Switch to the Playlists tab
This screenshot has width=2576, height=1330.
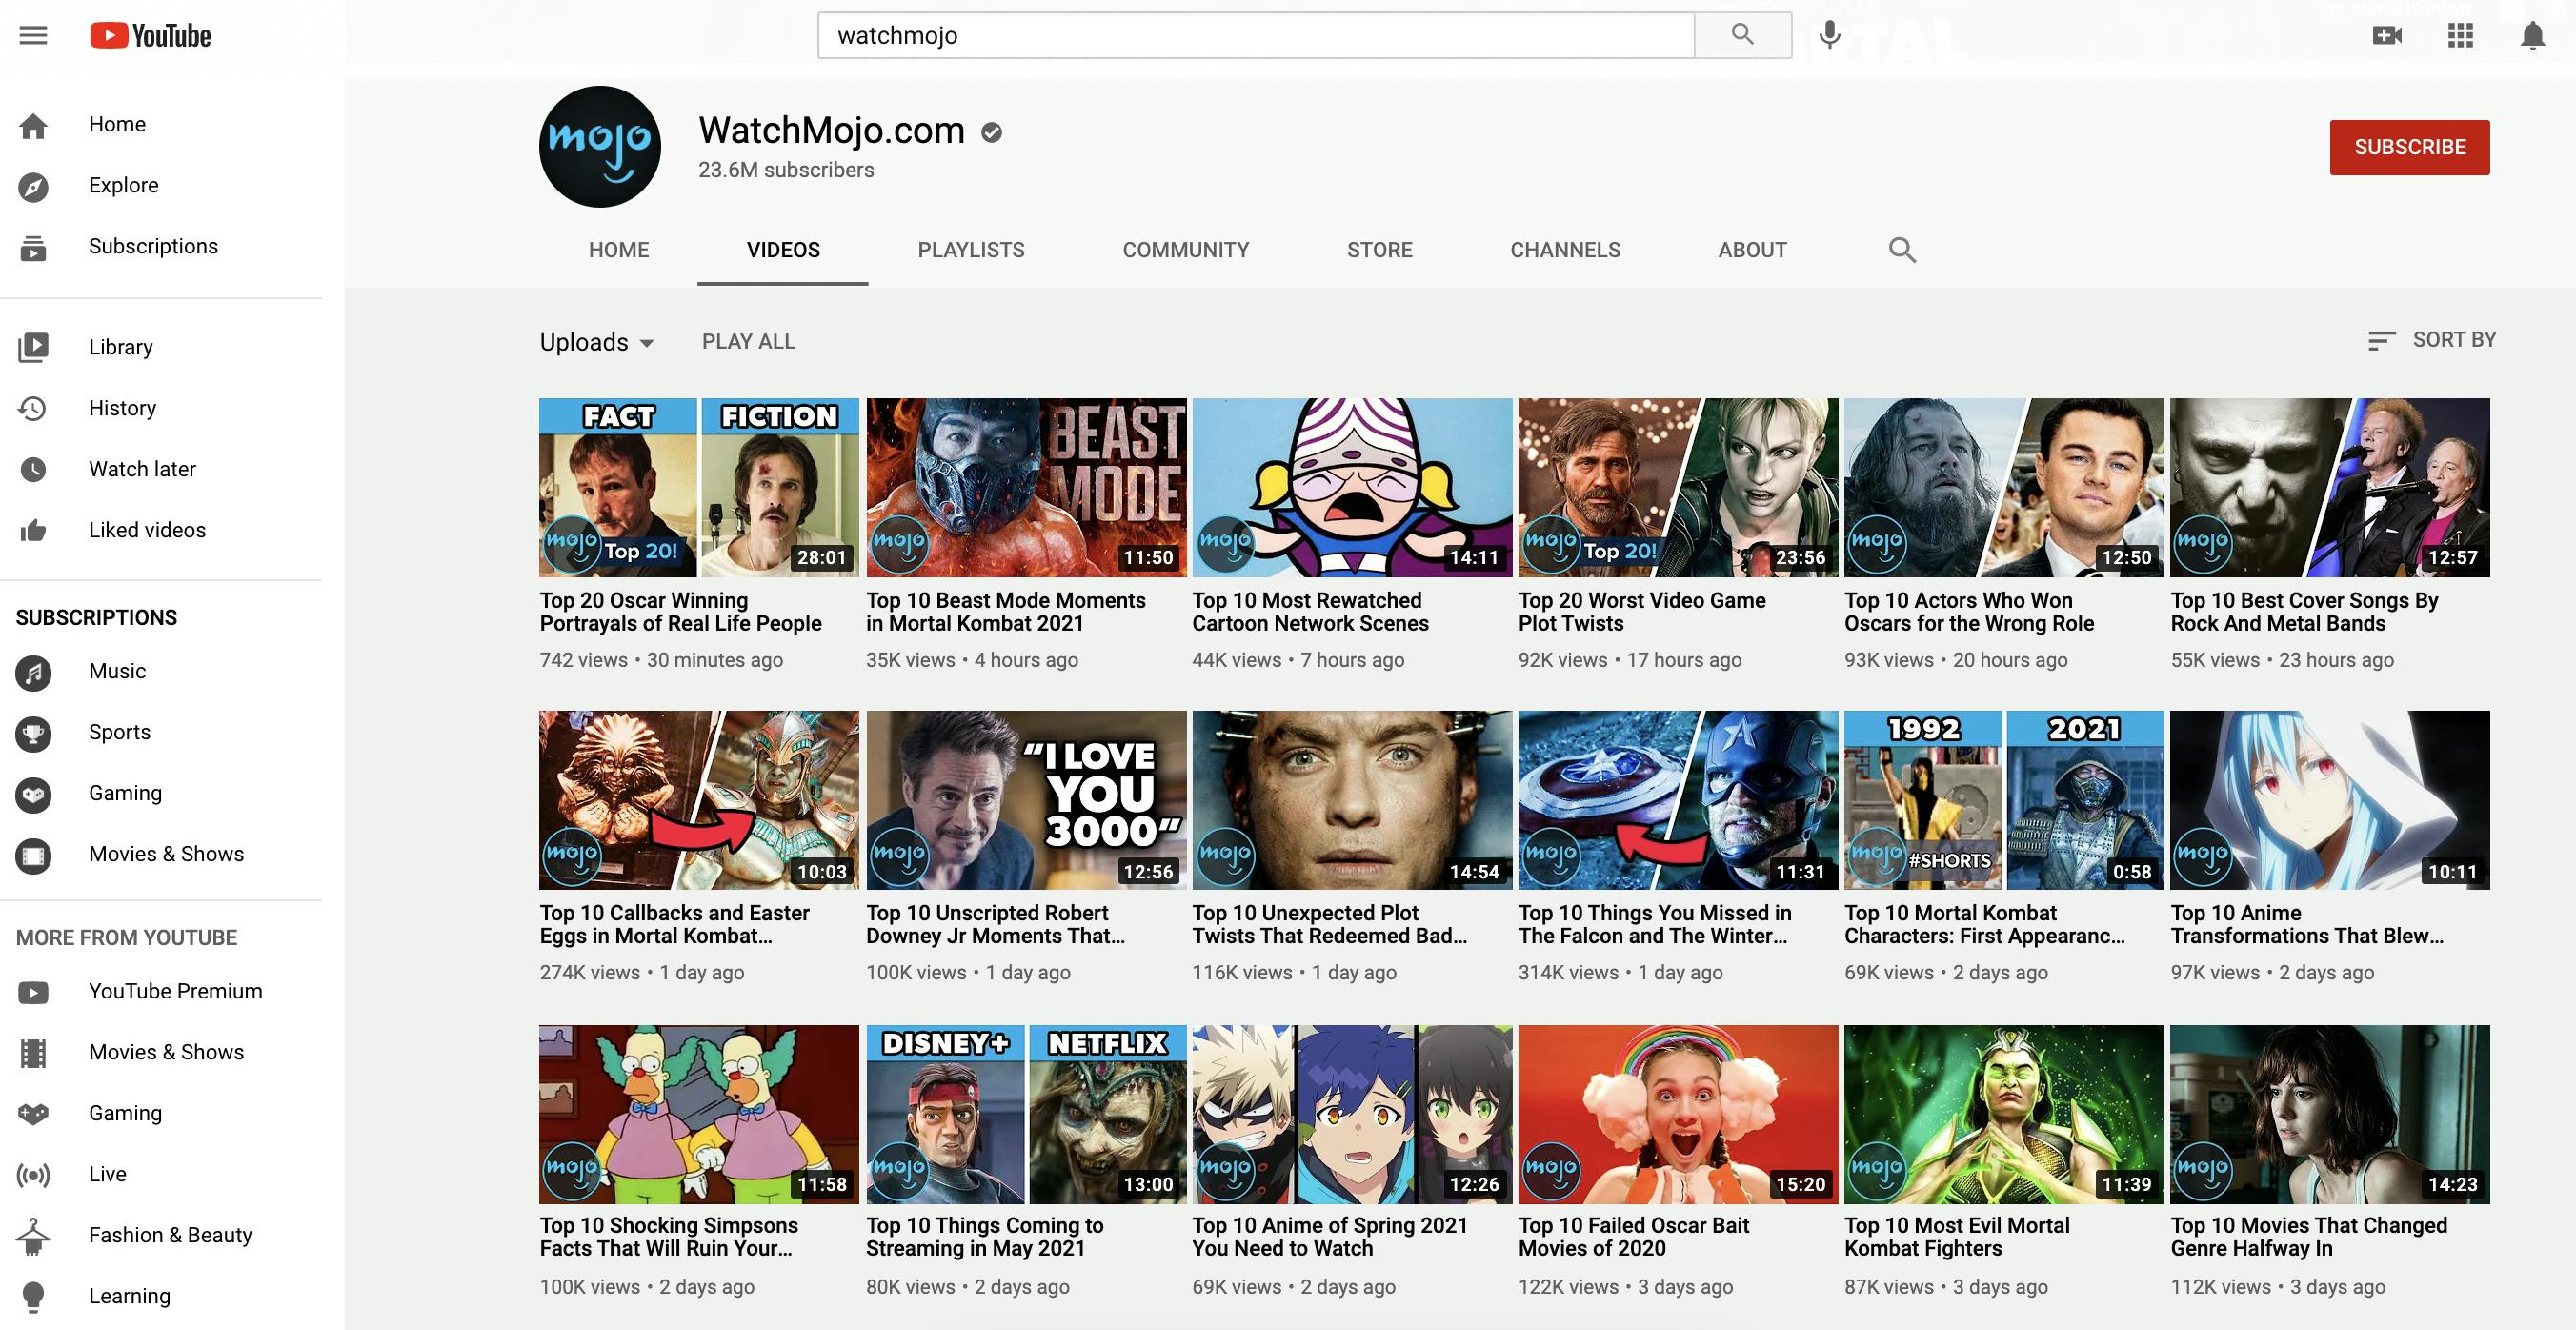(971, 250)
